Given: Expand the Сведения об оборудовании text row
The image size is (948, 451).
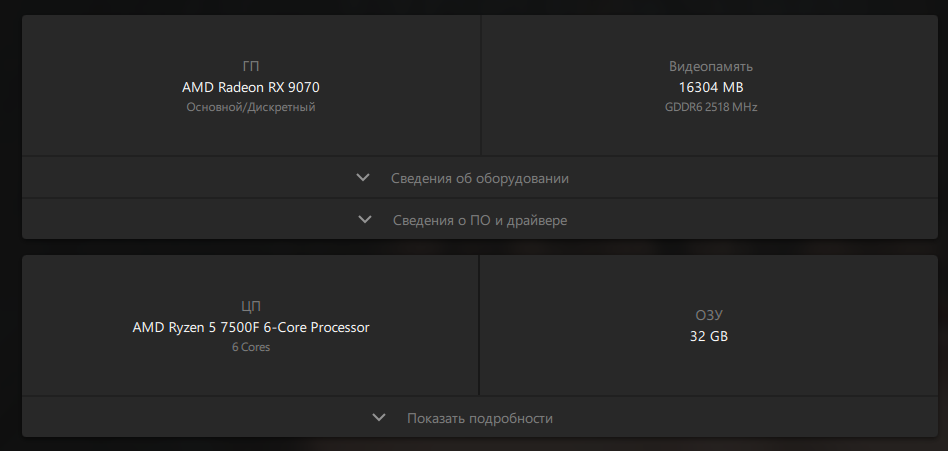Looking at the screenshot, I should (479, 178).
